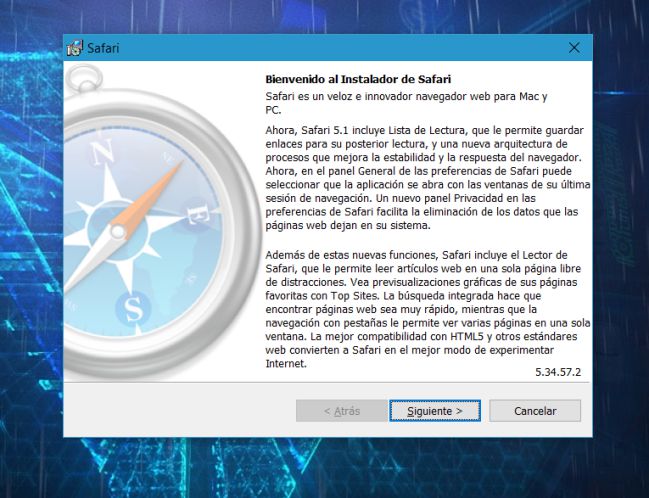Click the 'Safari' window title text
The width and height of the screenshot is (649, 498).
coord(103,48)
